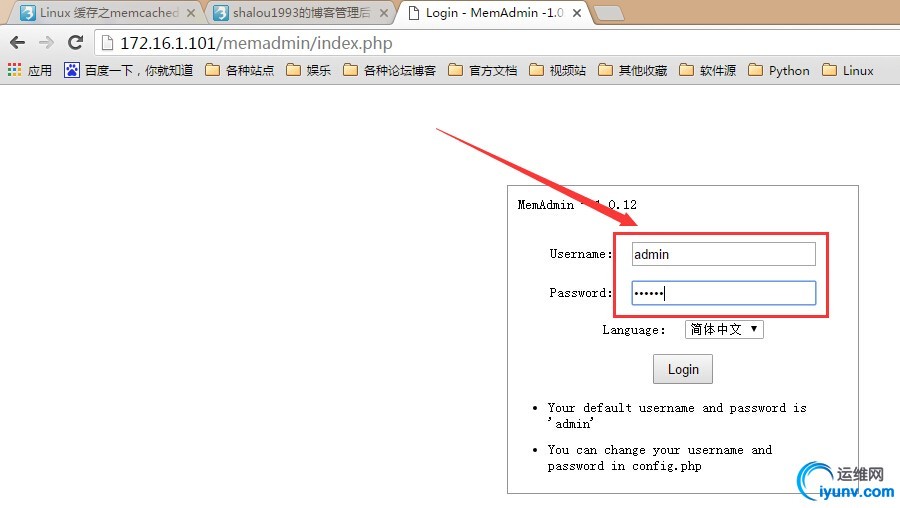Click the browser back arrow
Image resolution: width=900 pixels, height=508 pixels.
[x=18, y=42]
